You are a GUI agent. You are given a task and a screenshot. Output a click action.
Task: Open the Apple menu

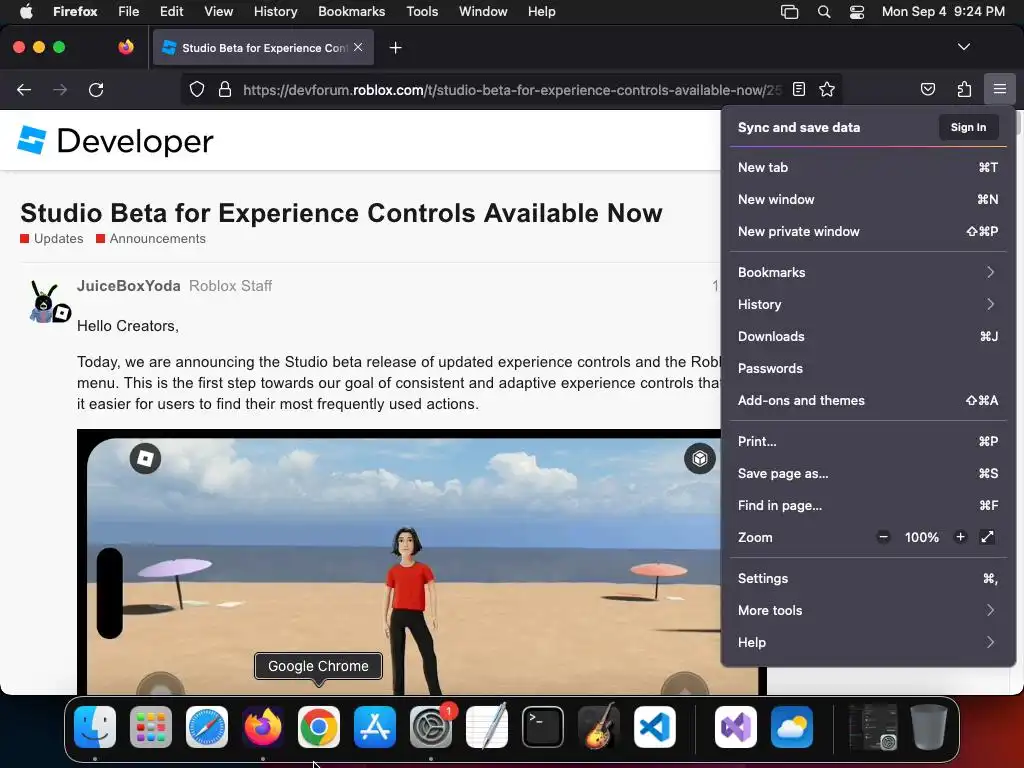point(26,12)
